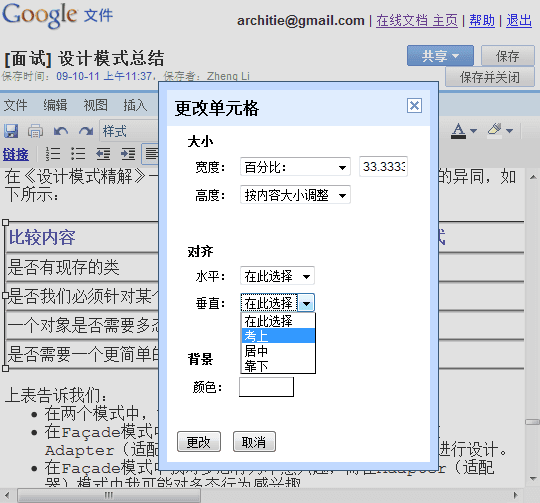Click the table cell 比较内容
Viewport: 540px width, 503px height.
pos(42,237)
